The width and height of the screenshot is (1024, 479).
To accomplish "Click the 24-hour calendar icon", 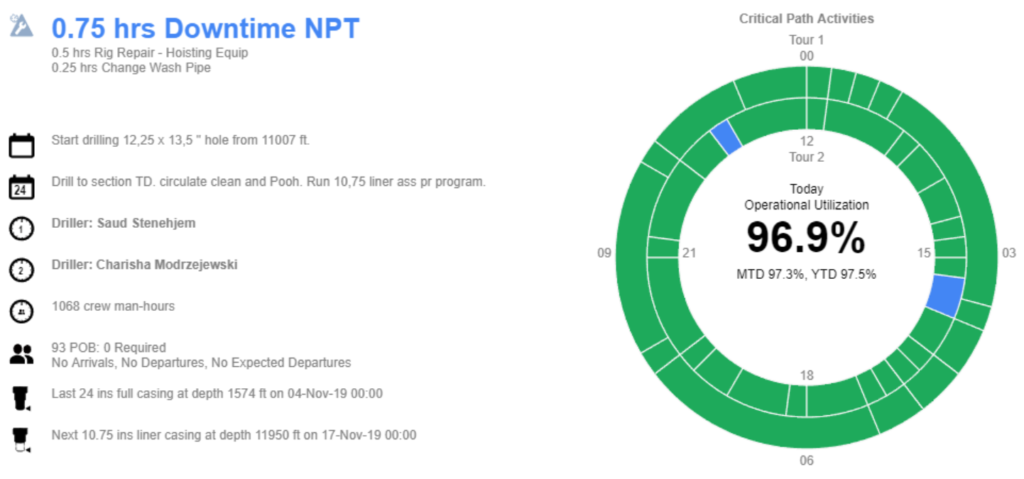I will (x=22, y=188).
